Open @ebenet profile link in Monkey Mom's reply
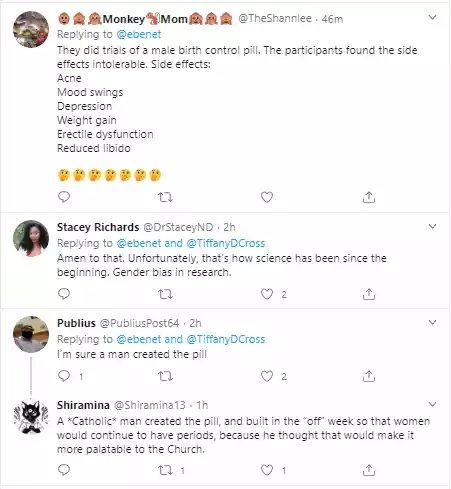This screenshot has width=451, height=489. point(139,34)
